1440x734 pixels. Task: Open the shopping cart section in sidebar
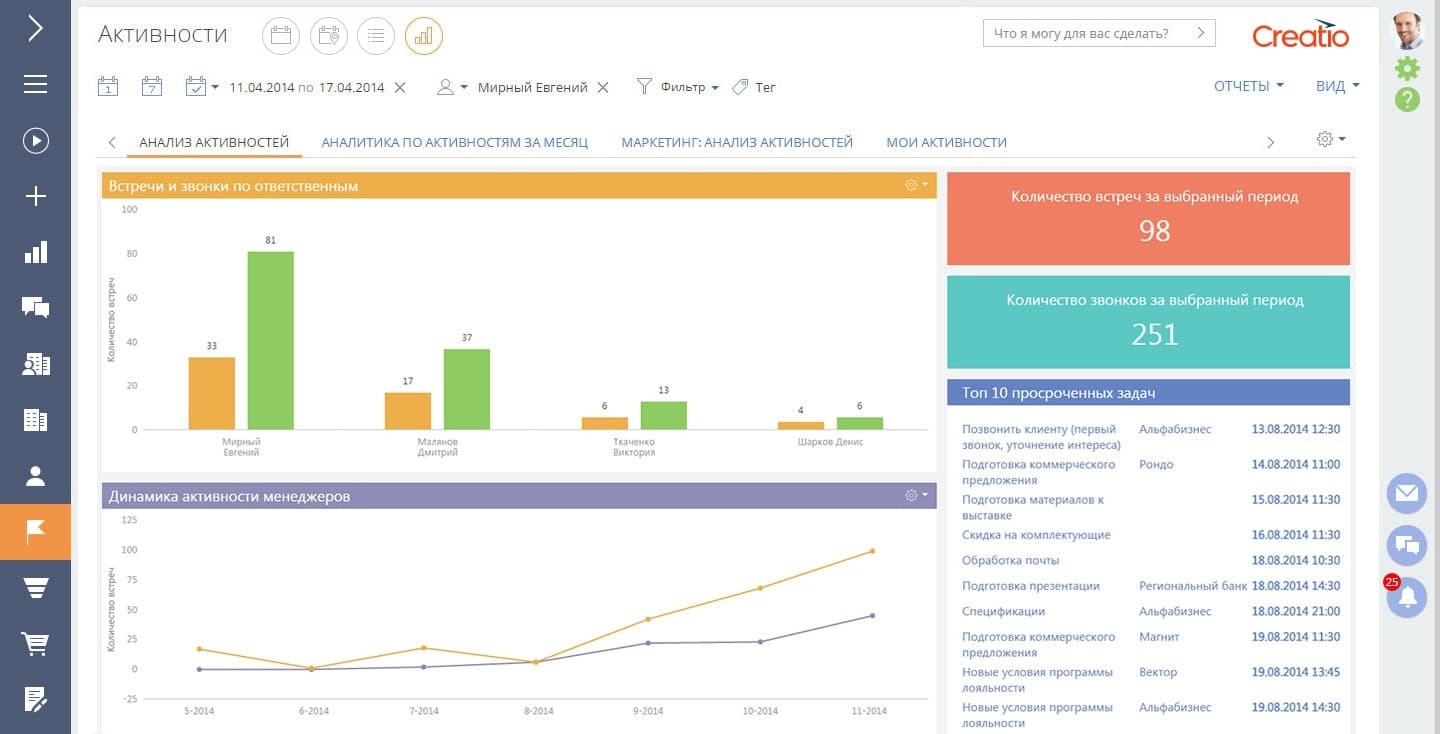(35, 644)
